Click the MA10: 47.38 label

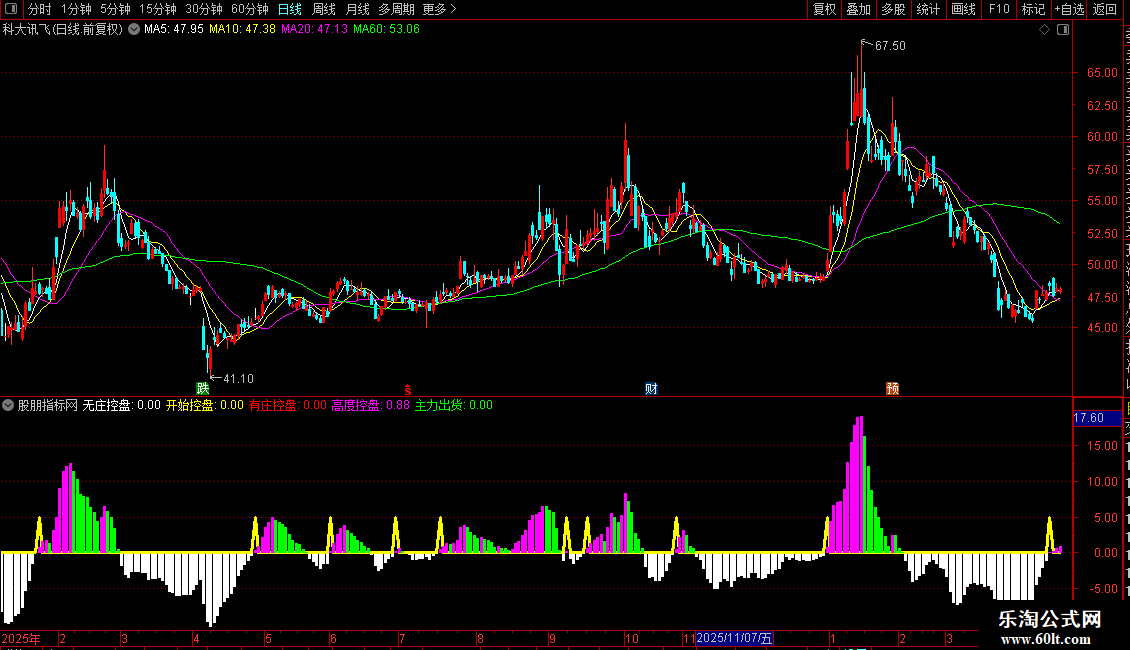(x=242, y=30)
